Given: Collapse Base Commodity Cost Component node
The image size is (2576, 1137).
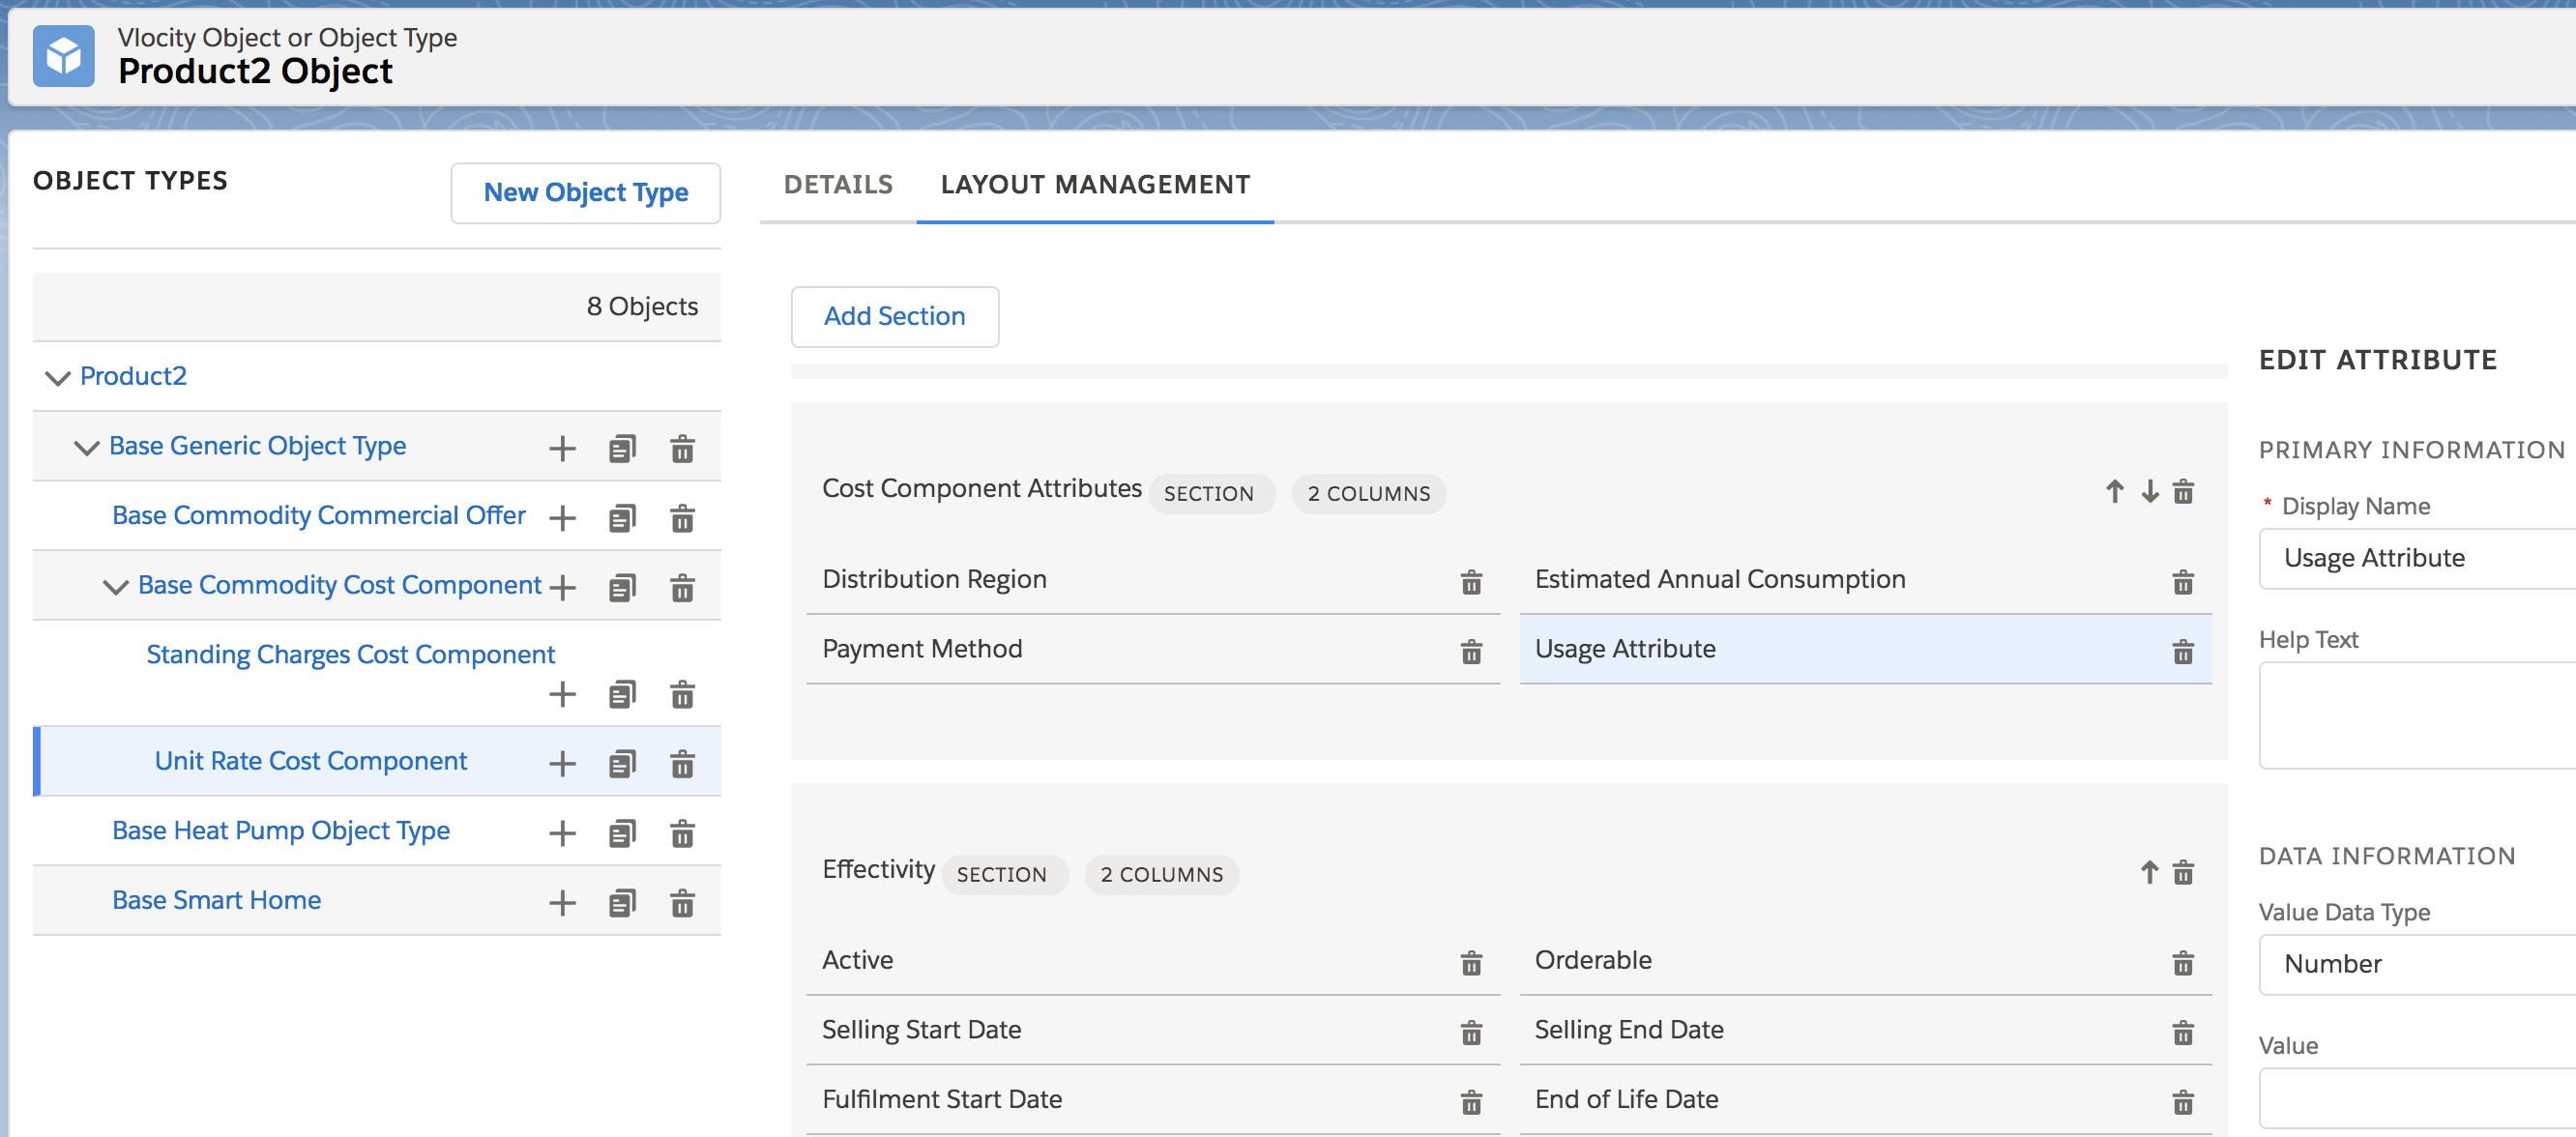Looking at the screenshot, I should click(x=116, y=586).
